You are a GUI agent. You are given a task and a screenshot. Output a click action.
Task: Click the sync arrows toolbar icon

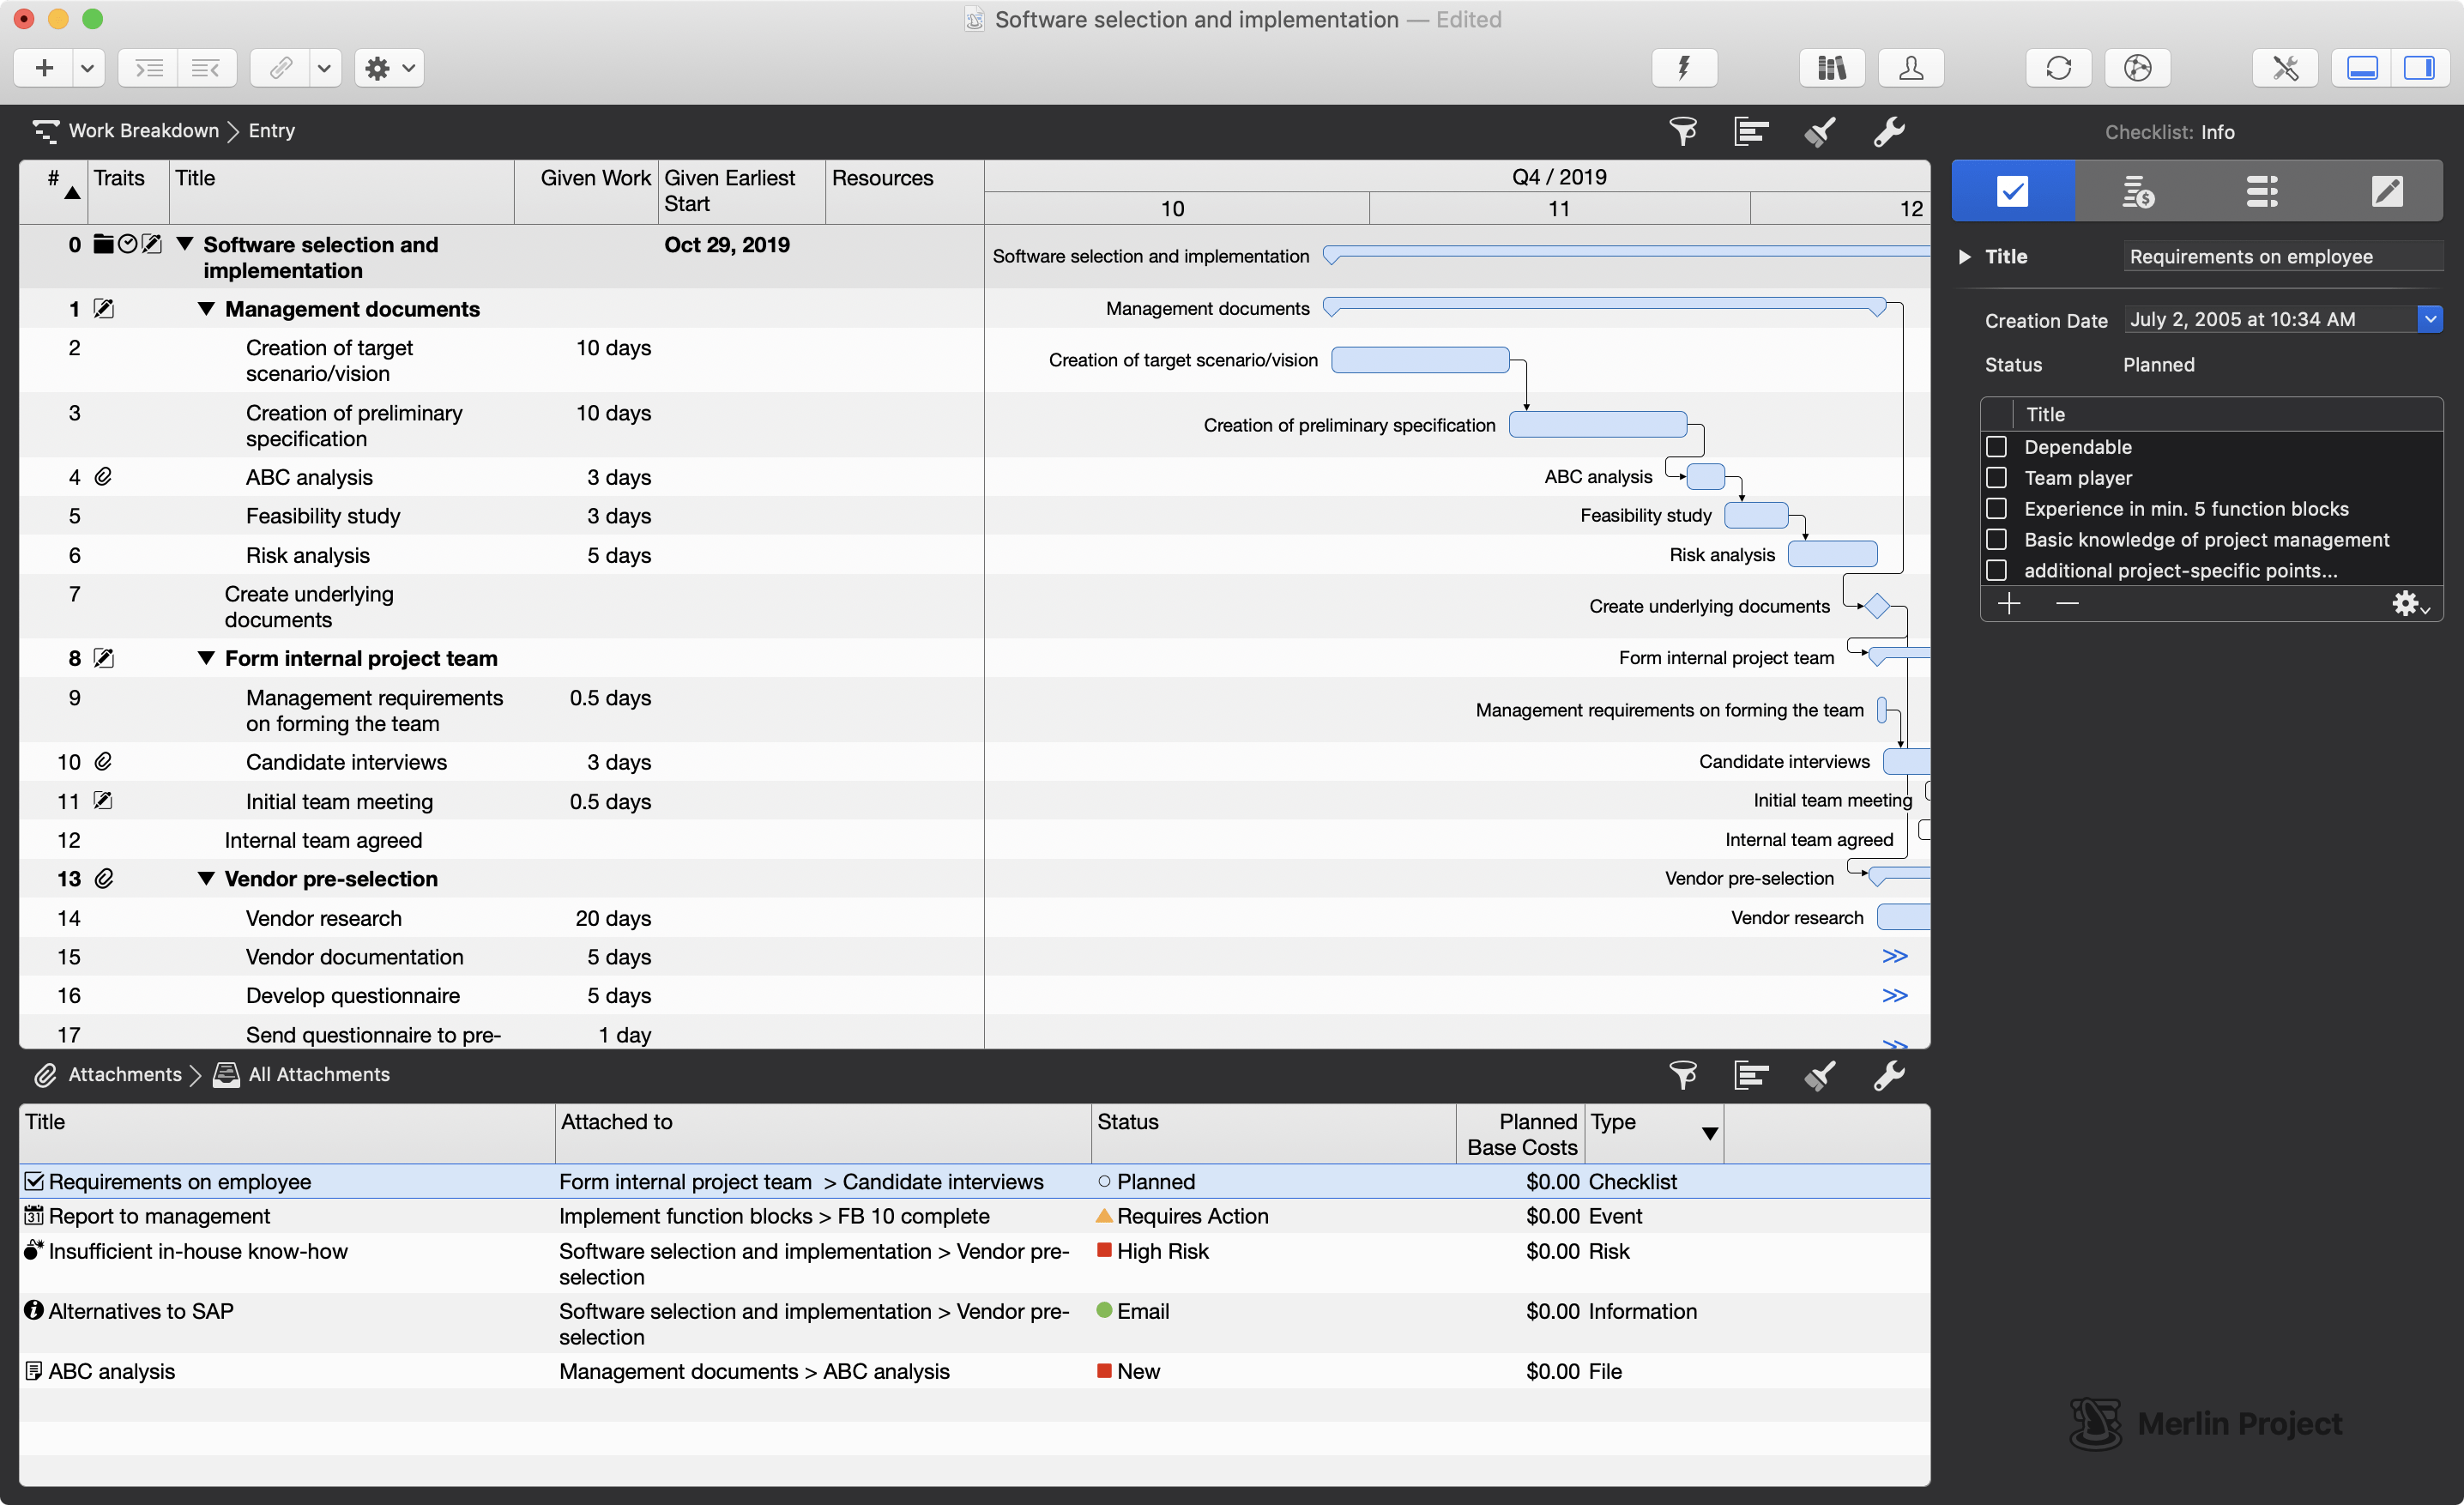[2058, 68]
